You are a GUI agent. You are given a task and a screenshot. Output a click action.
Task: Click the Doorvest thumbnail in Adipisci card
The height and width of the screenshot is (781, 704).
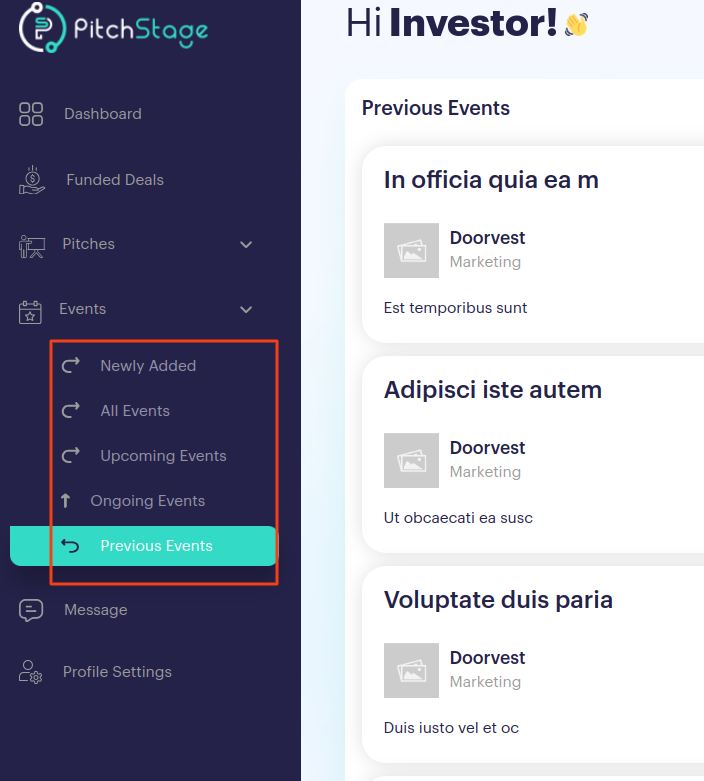411,460
